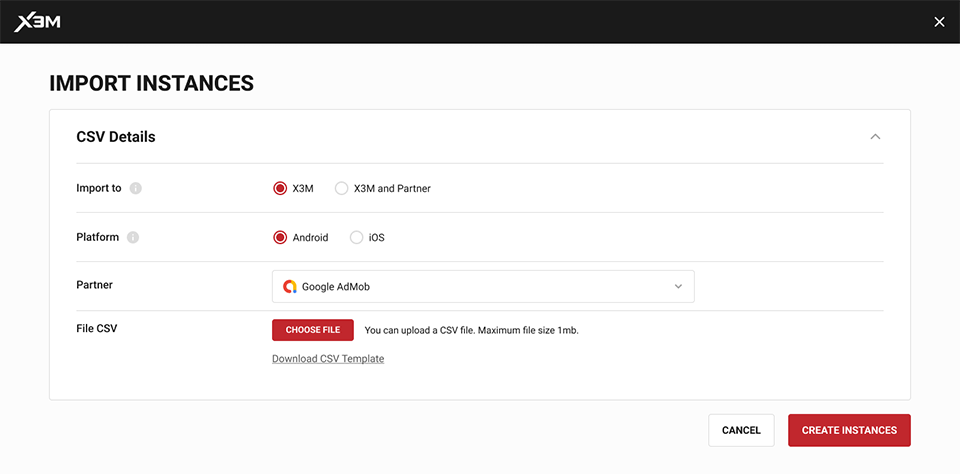The image size is (960, 474).
Task: Click the CHOOSE FILE button
Action: tap(313, 330)
